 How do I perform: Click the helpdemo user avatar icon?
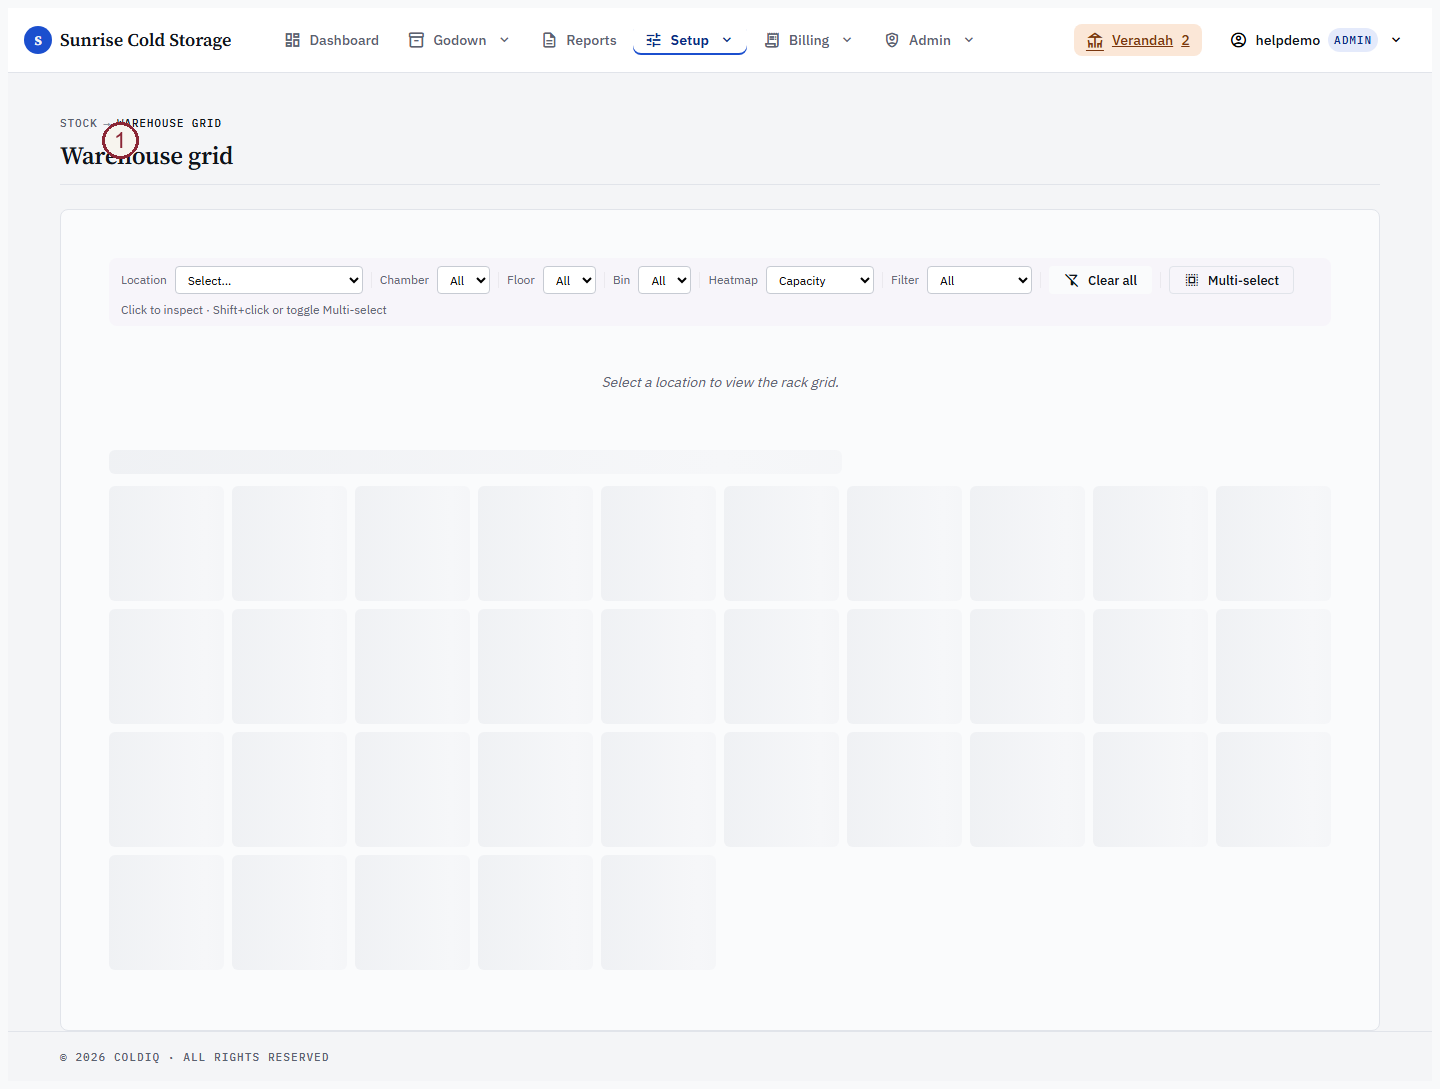tap(1238, 40)
